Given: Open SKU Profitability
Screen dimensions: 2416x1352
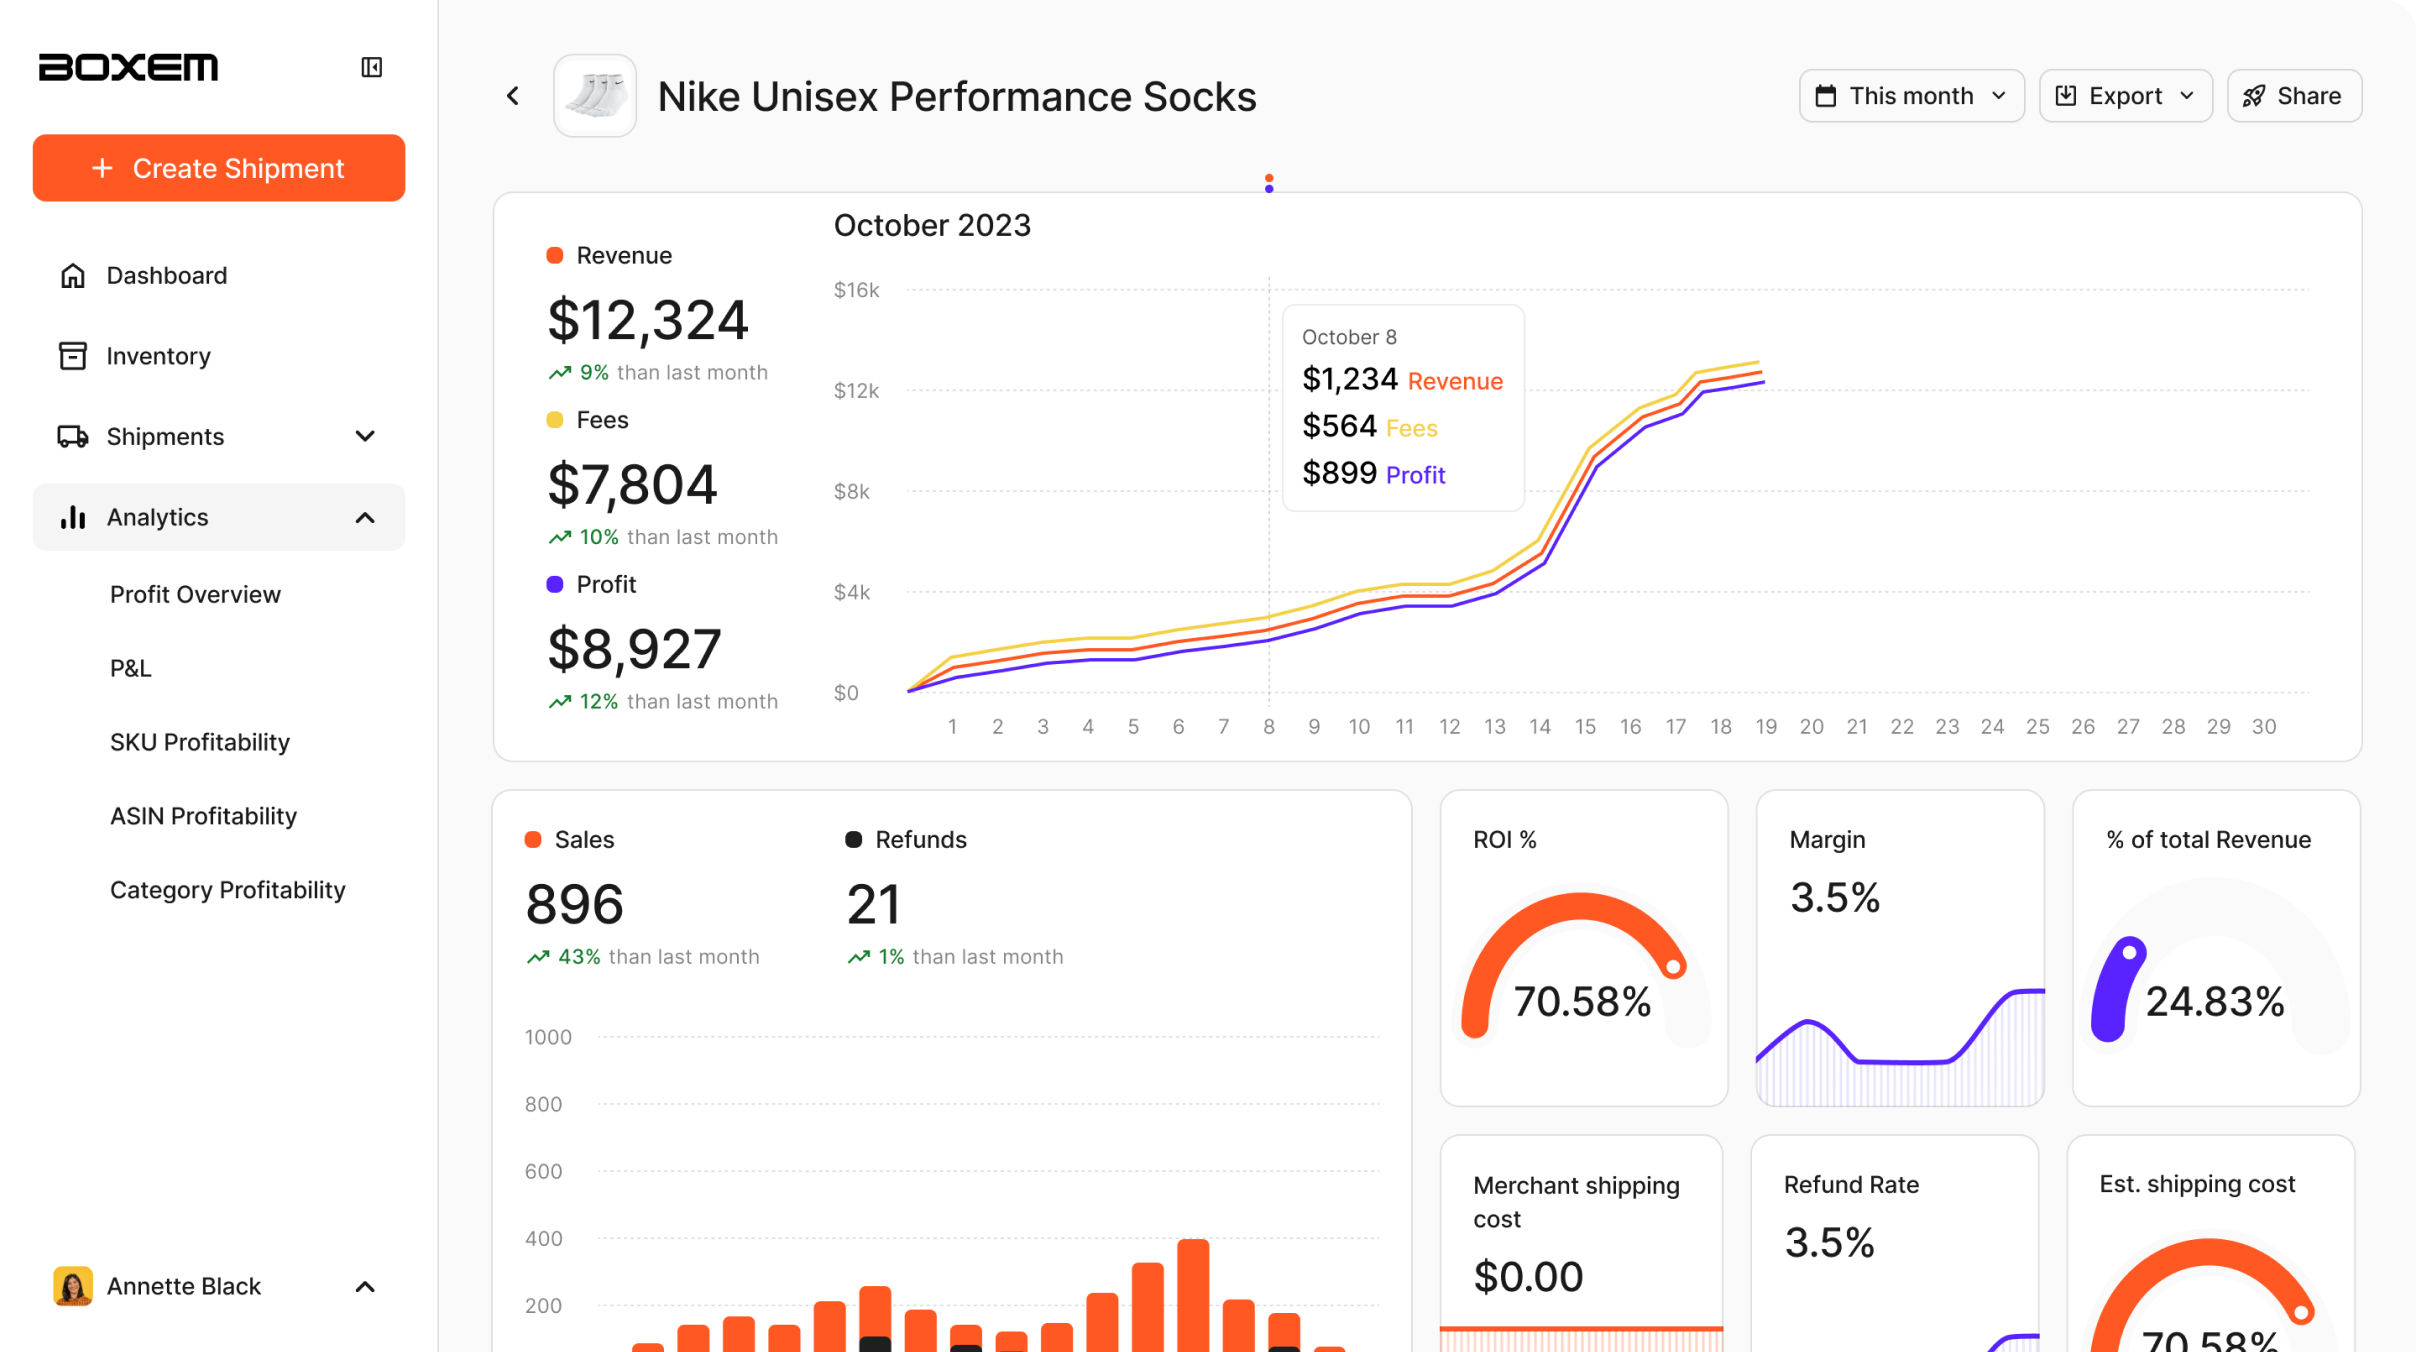Looking at the screenshot, I should [x=200, y=742].
